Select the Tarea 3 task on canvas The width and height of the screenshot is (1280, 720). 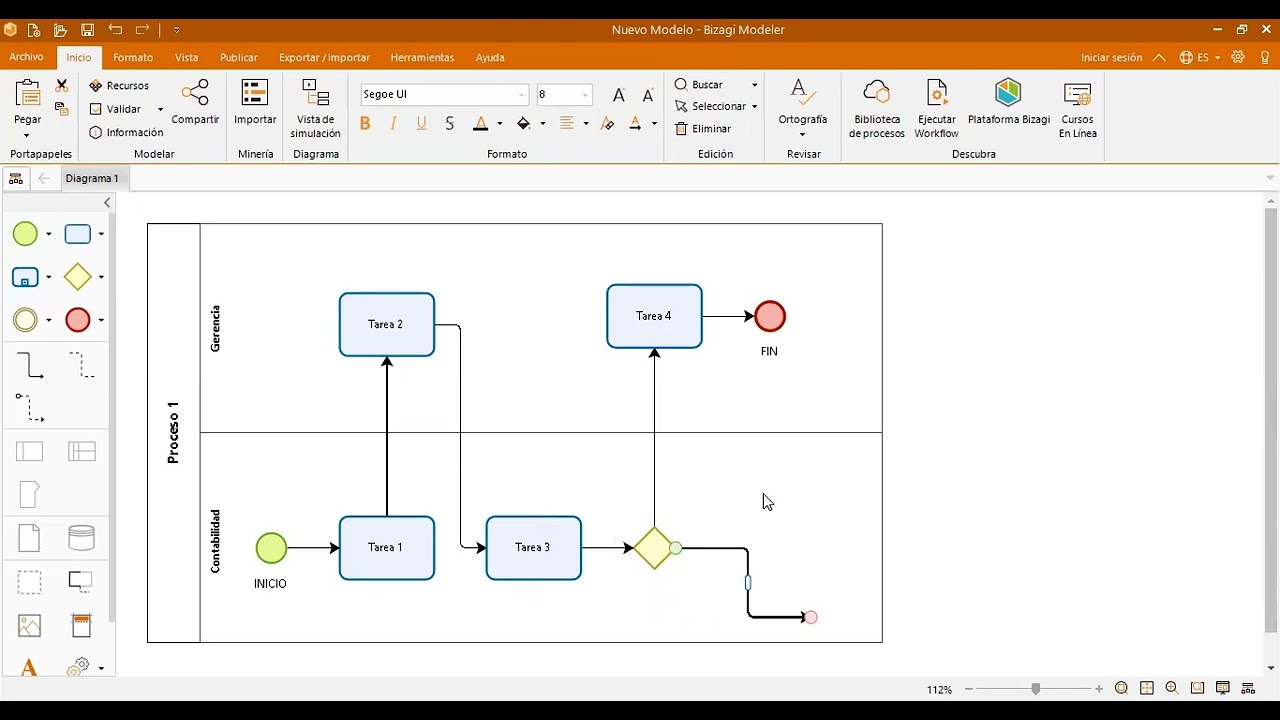click(x=533, y=548)
